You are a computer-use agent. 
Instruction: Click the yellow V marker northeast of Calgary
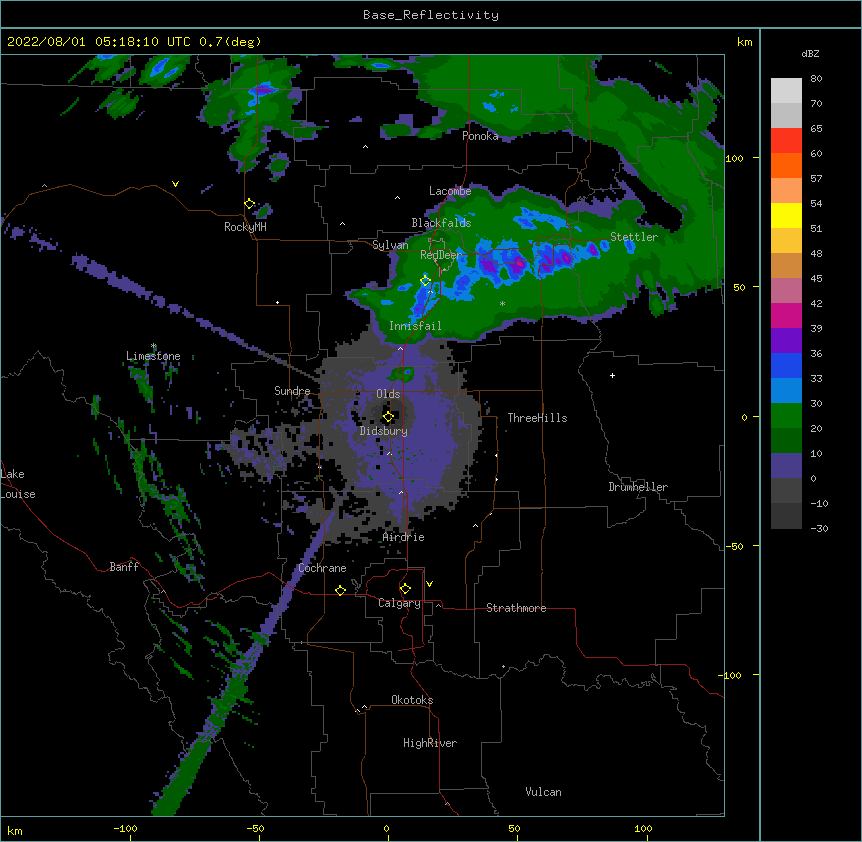point(429,584)
